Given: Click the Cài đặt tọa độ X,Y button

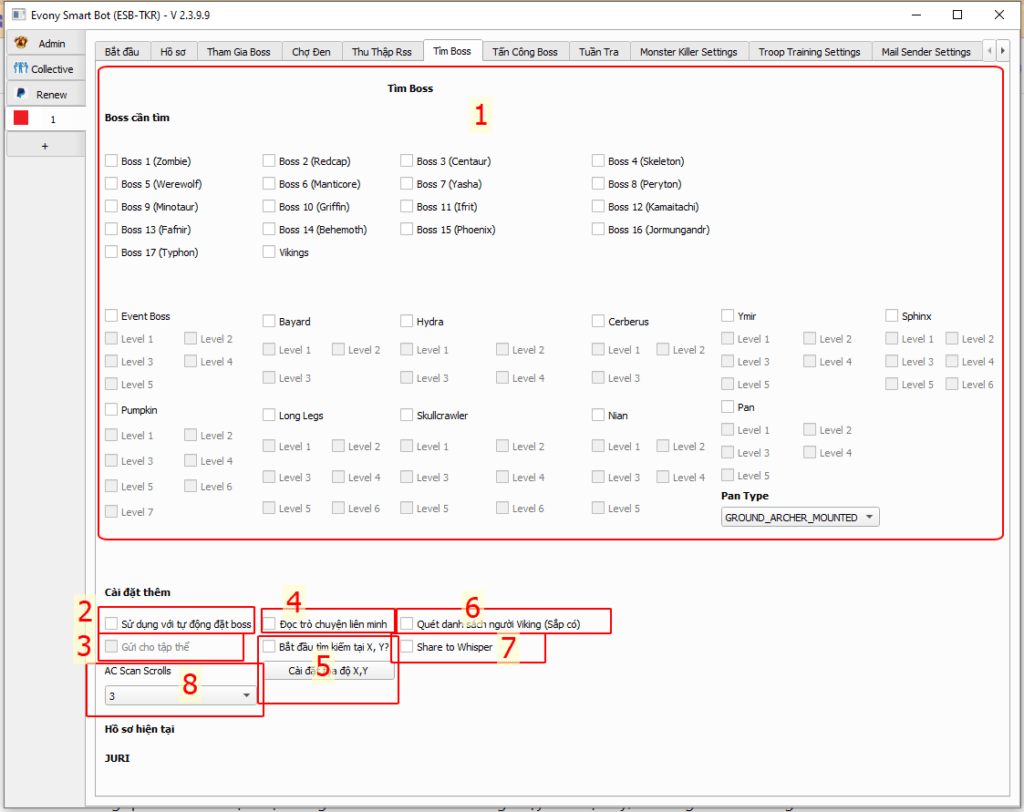Looking at the screenshot, I should point(329,671).
